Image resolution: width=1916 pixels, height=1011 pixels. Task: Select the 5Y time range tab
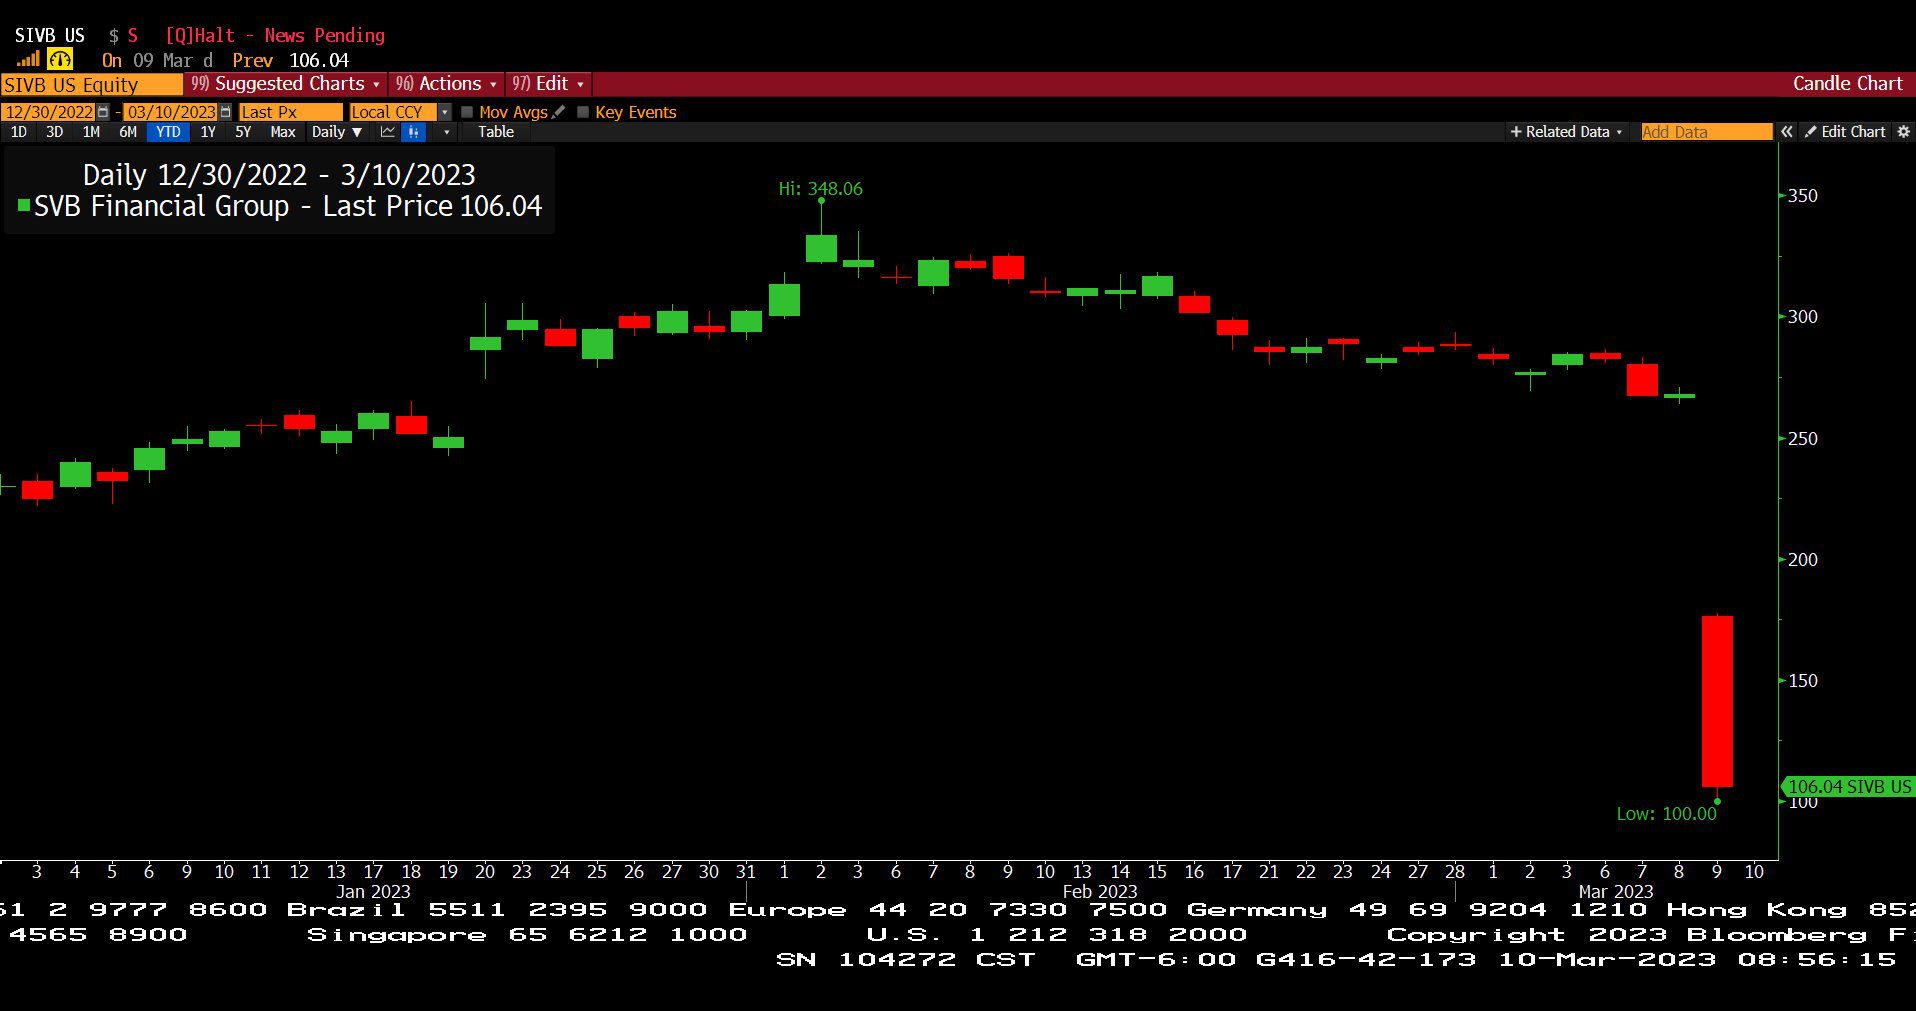(x=243, y=132)
